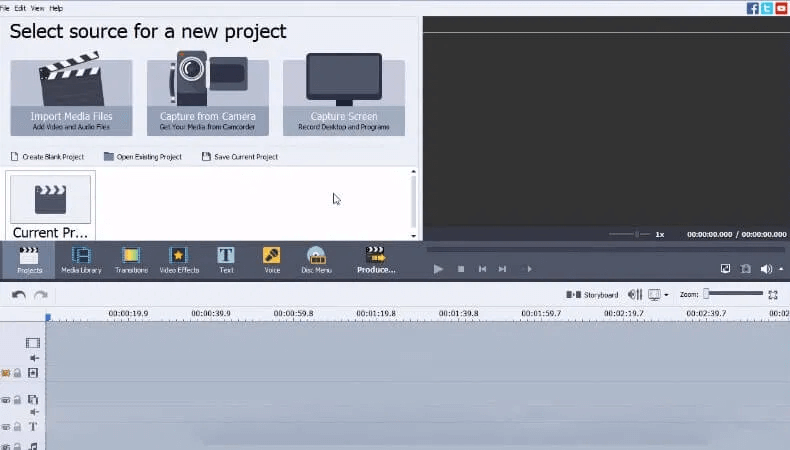The height and width of the screenshot is (450, 790).
Task: Click the video effects track icon
Action: click(33, 373)
